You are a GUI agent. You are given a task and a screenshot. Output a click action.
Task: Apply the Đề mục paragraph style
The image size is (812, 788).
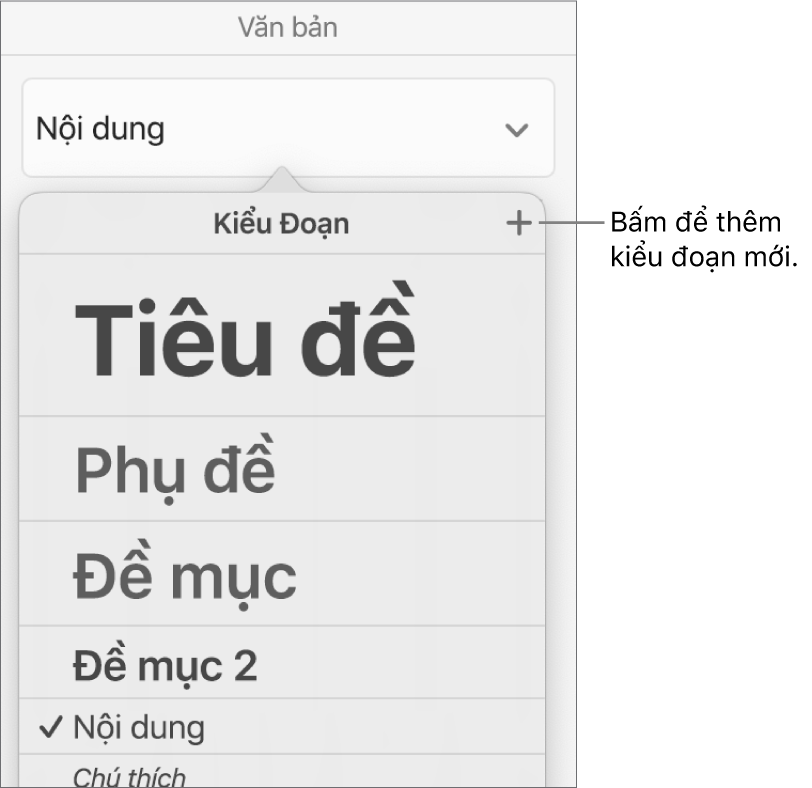282,574
